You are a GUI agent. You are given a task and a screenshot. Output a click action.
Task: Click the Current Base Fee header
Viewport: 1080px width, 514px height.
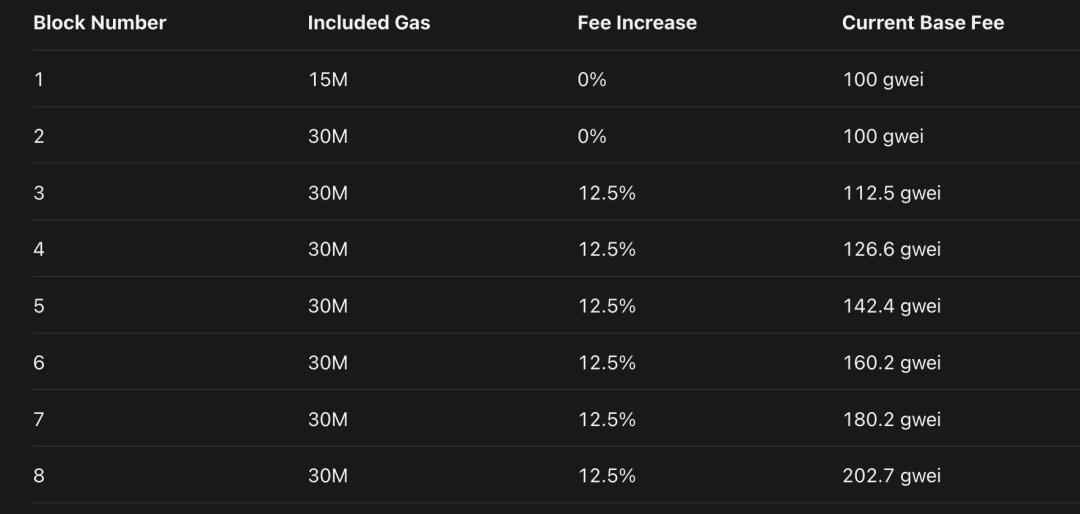(x=922, y=23)
